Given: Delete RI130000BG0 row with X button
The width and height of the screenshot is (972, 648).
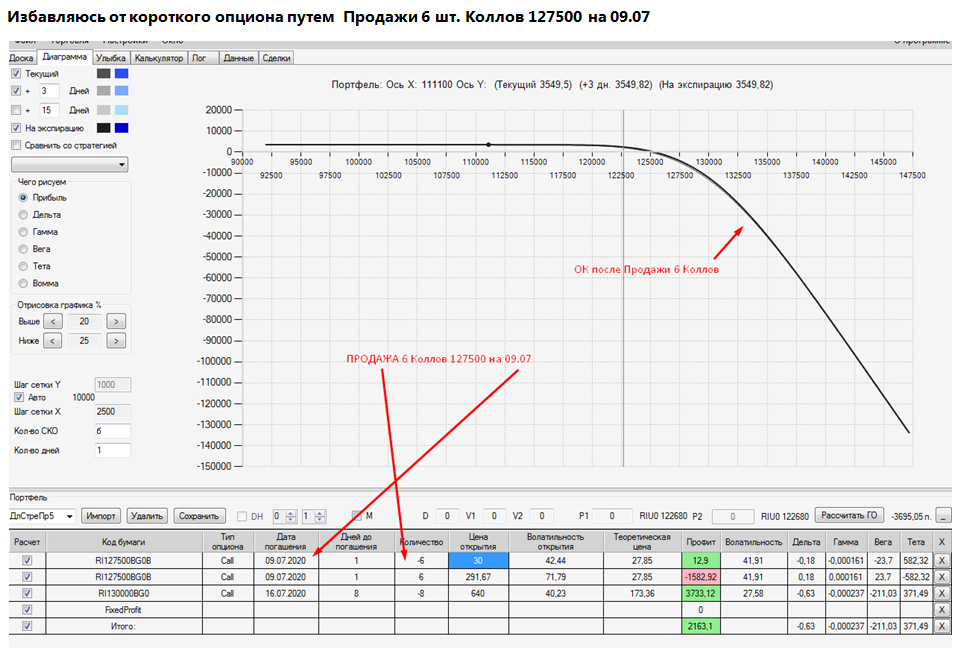Looking at the screenshot, I should click(942, 593).
